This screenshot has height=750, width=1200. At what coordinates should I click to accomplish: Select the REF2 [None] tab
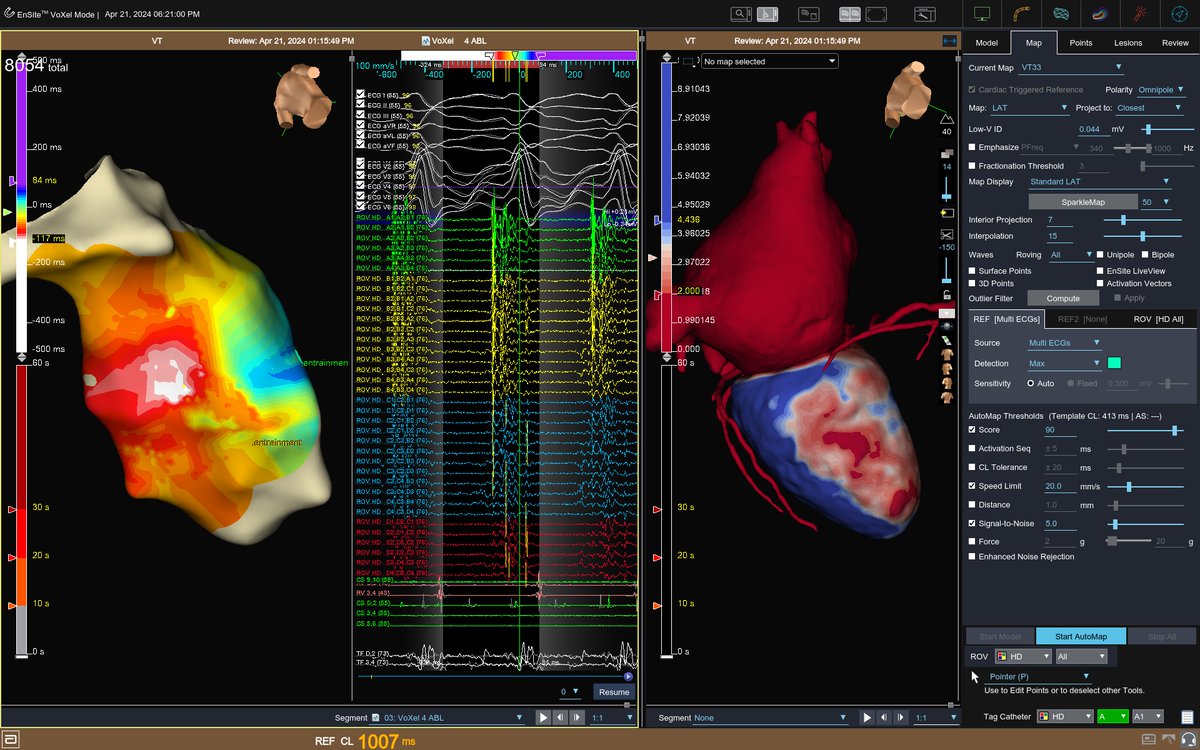tap(1081, 319)
